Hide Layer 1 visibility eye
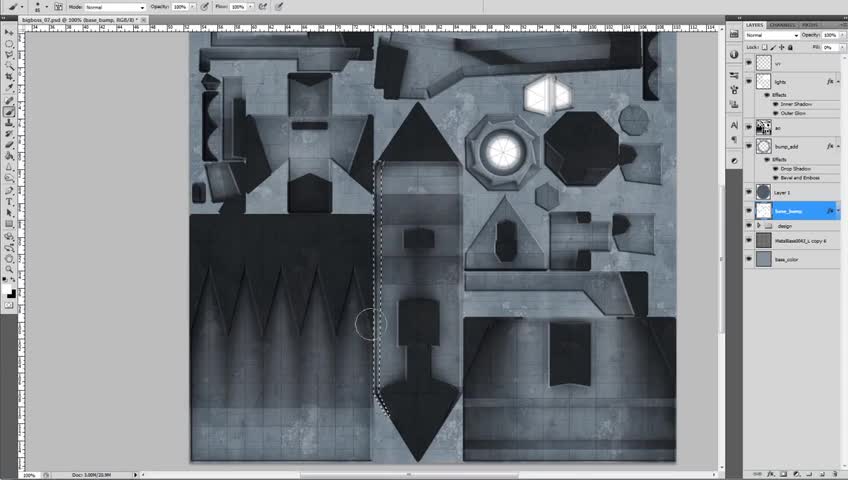The image size is (848, 480). tap(749, 192)
